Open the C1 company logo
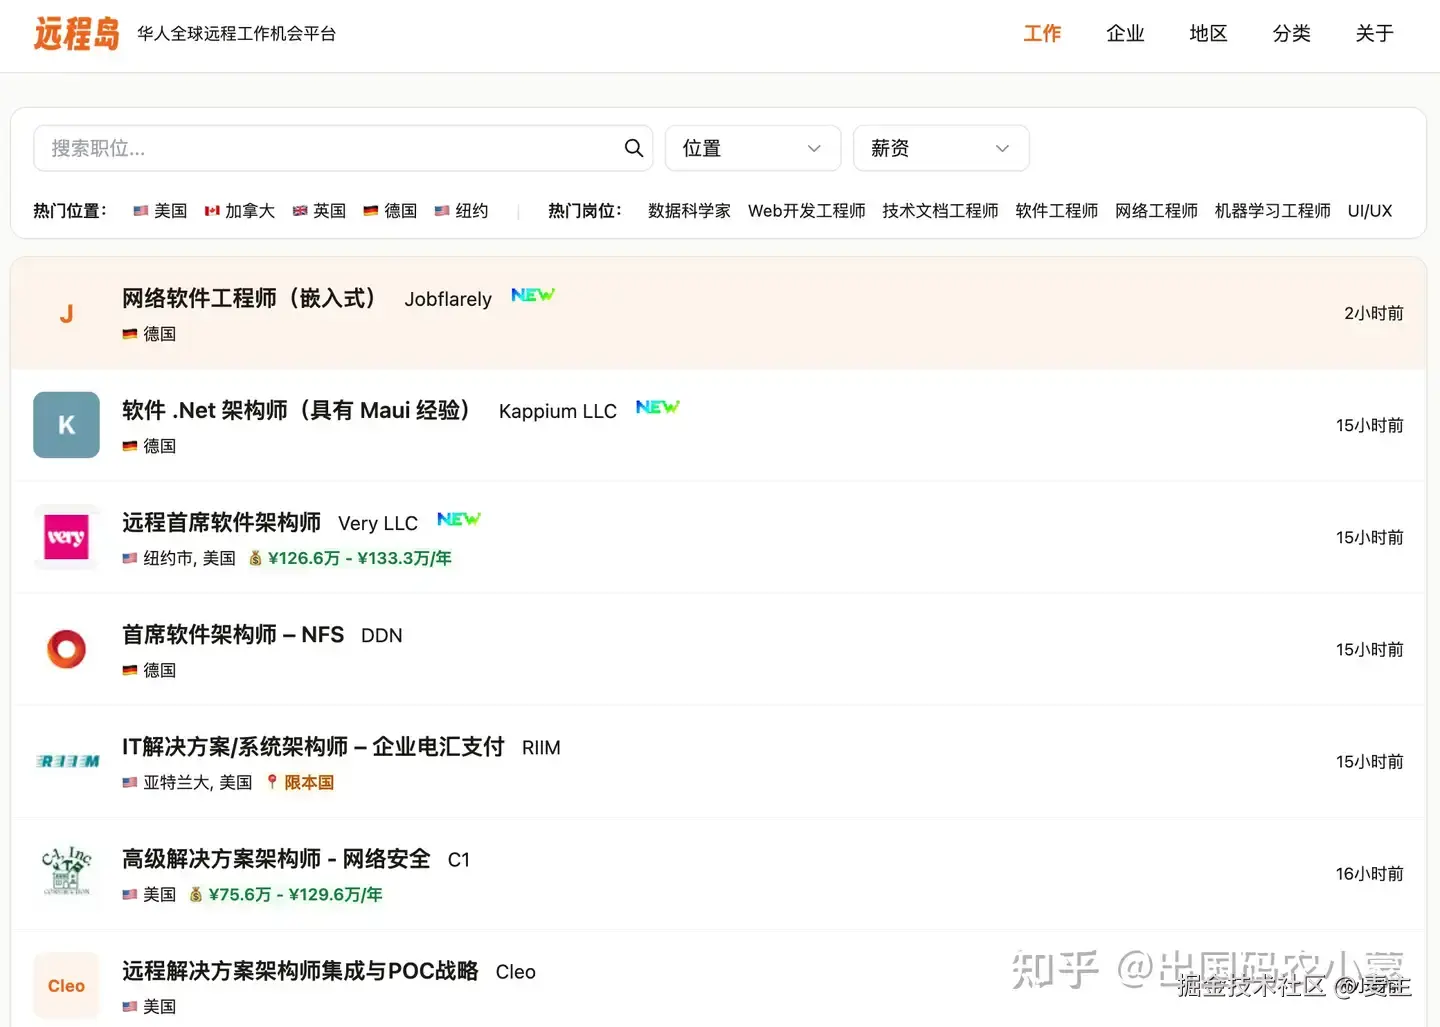The image size is (1440, 1027). coord(66,873)
